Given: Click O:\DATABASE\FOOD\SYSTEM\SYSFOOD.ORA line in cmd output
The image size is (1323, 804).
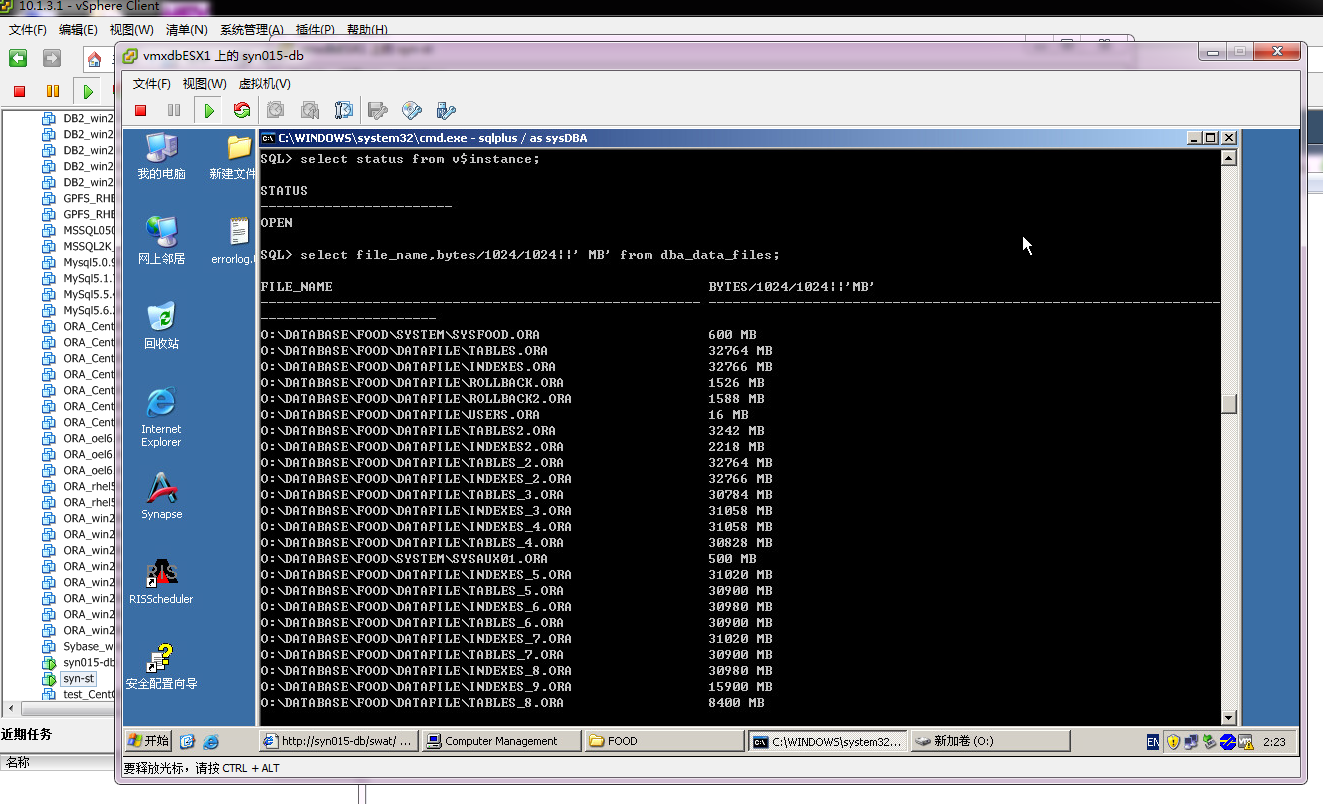Looking at the screenshot, I should (x=400, y=335).
